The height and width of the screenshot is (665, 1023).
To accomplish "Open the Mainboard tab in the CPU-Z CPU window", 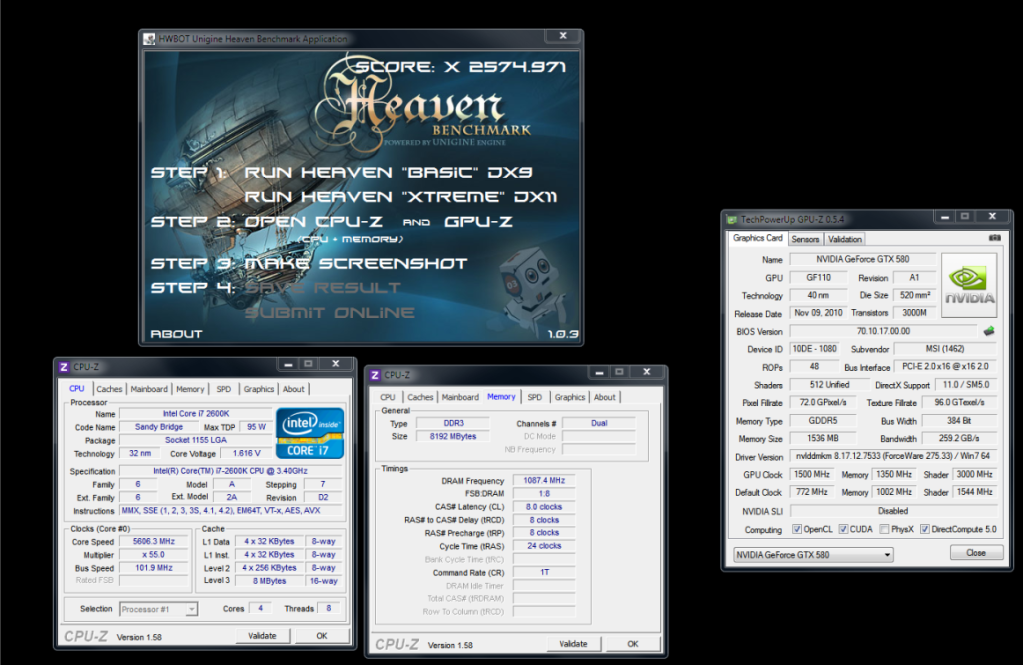I will [x=149, y=389].
